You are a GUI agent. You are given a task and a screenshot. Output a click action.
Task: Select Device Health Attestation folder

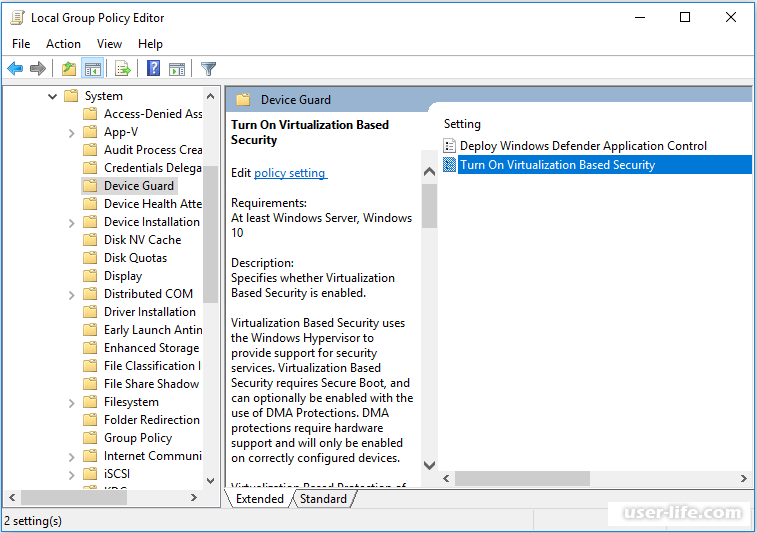pyautogui.click(x=153, y=204)
